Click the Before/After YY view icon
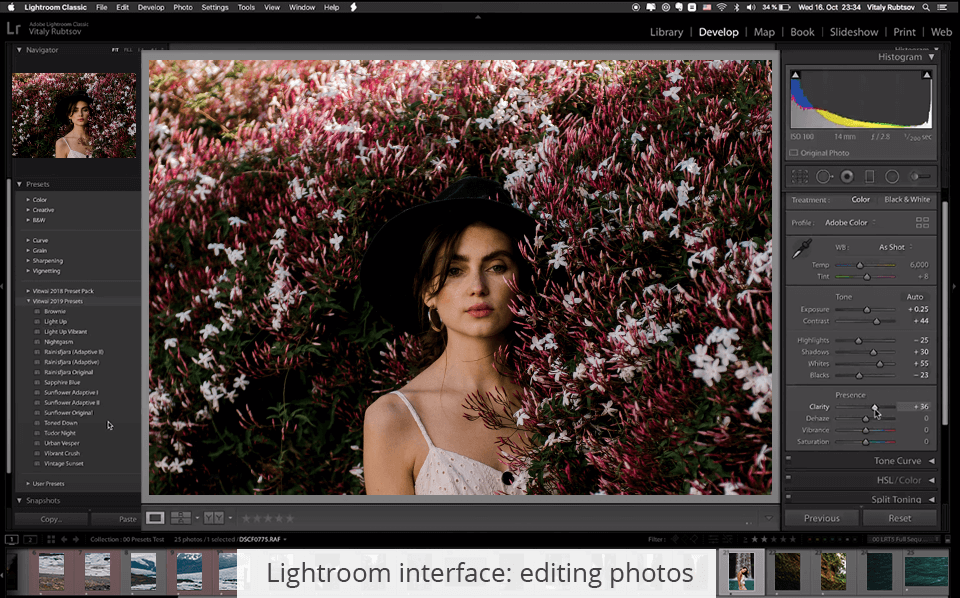The width and height of the screenshot is (960, 598). [x=214, y=518]
